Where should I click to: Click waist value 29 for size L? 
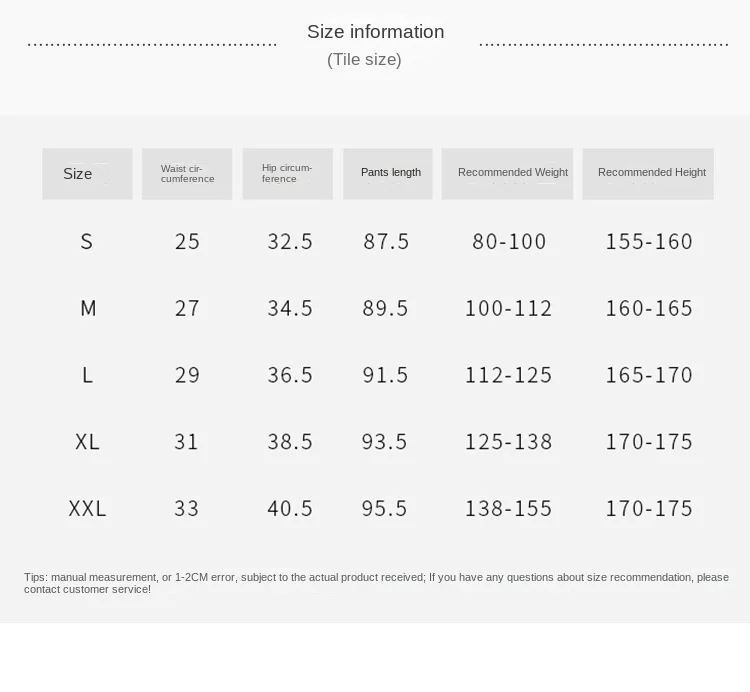[x=187, y=375]
